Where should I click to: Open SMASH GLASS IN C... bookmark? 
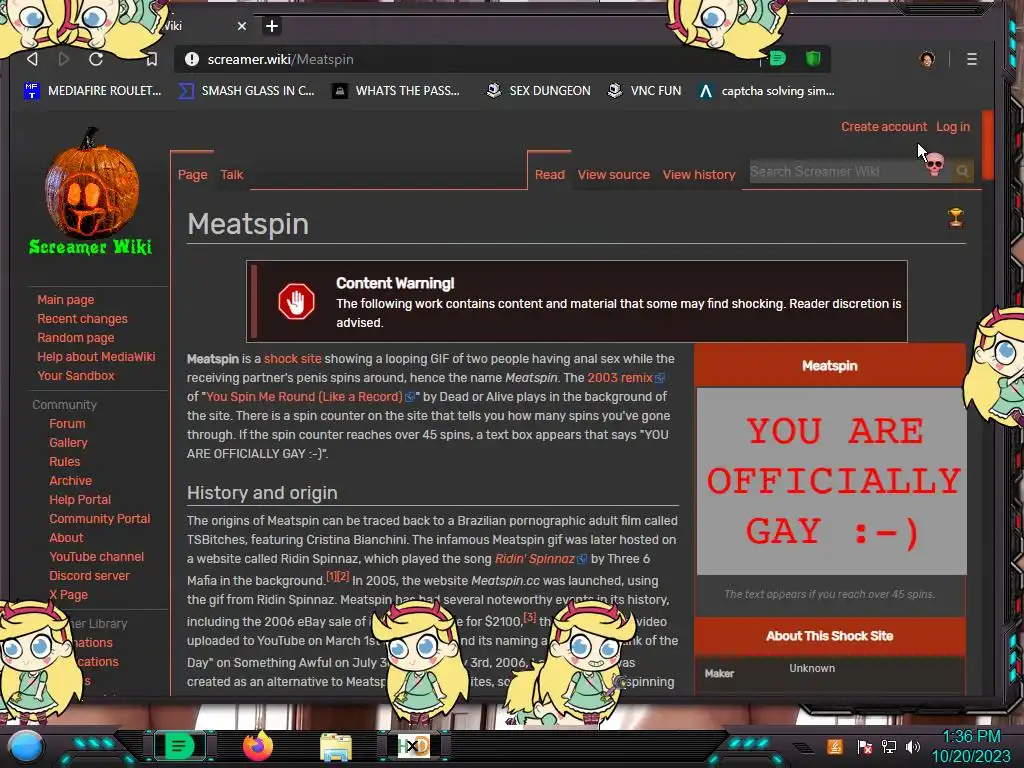pos(247,91)
